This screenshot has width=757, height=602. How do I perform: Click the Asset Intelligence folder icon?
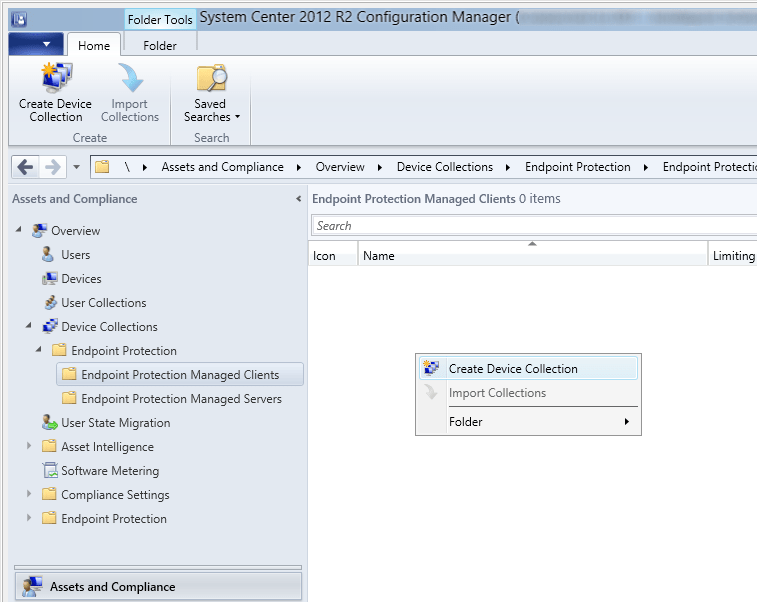pyautogui.click(x=49, y=446)
